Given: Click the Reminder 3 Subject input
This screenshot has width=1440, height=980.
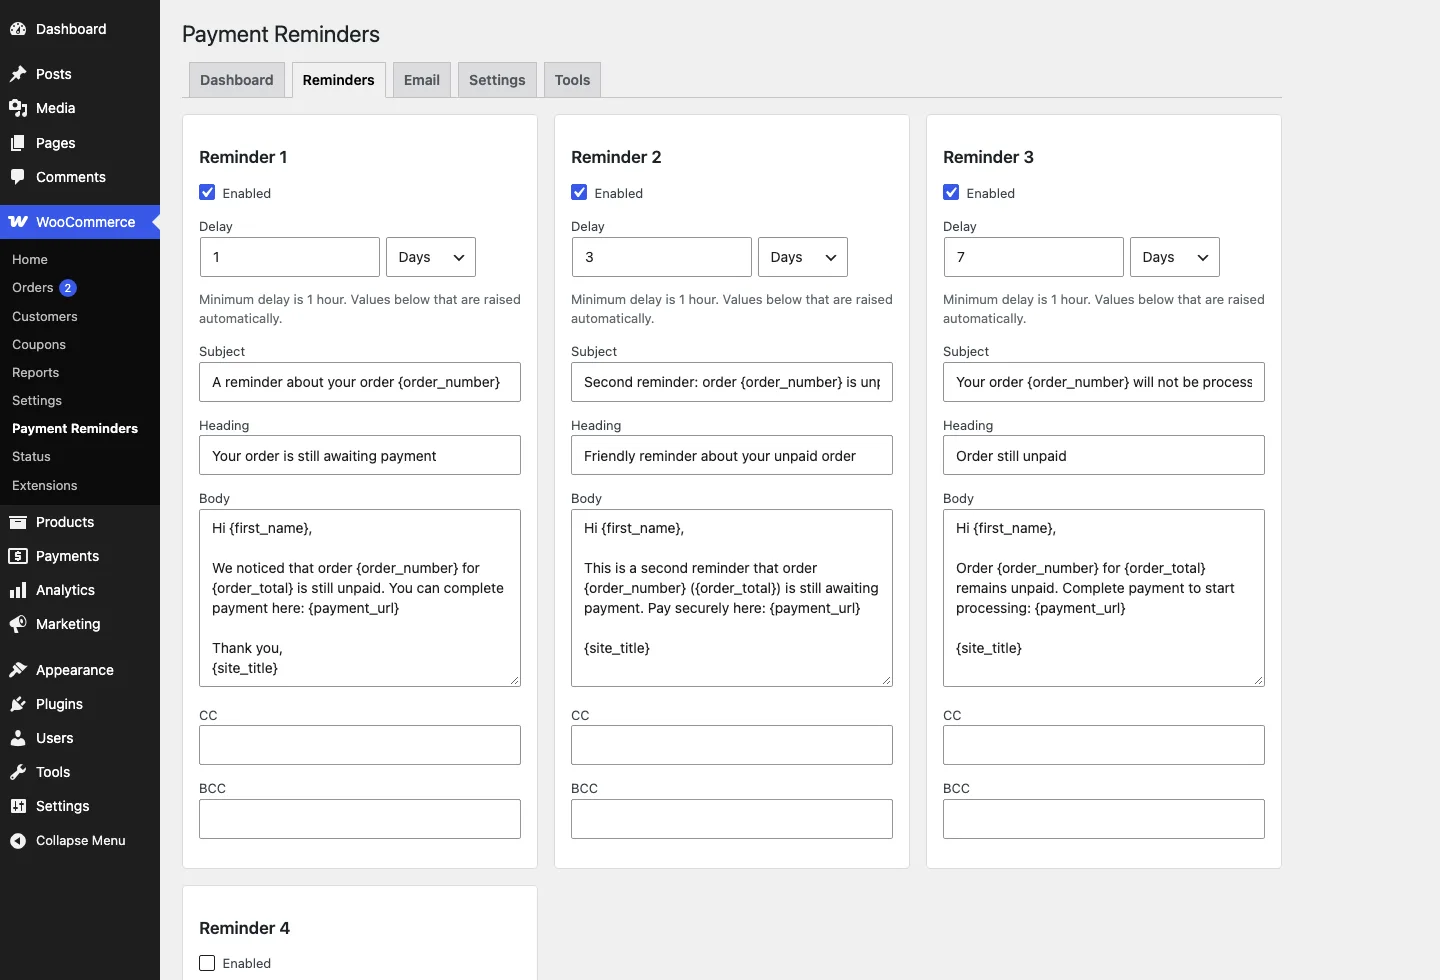Looking at the screenshot, I should [x=1104, y=382].
